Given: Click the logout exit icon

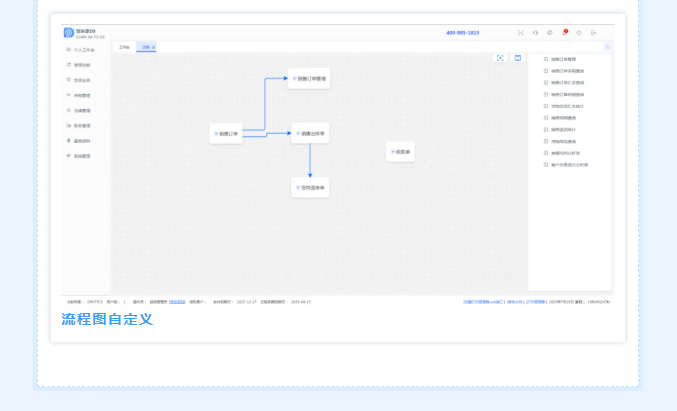Looking at the screenshot, I should 593,33.
